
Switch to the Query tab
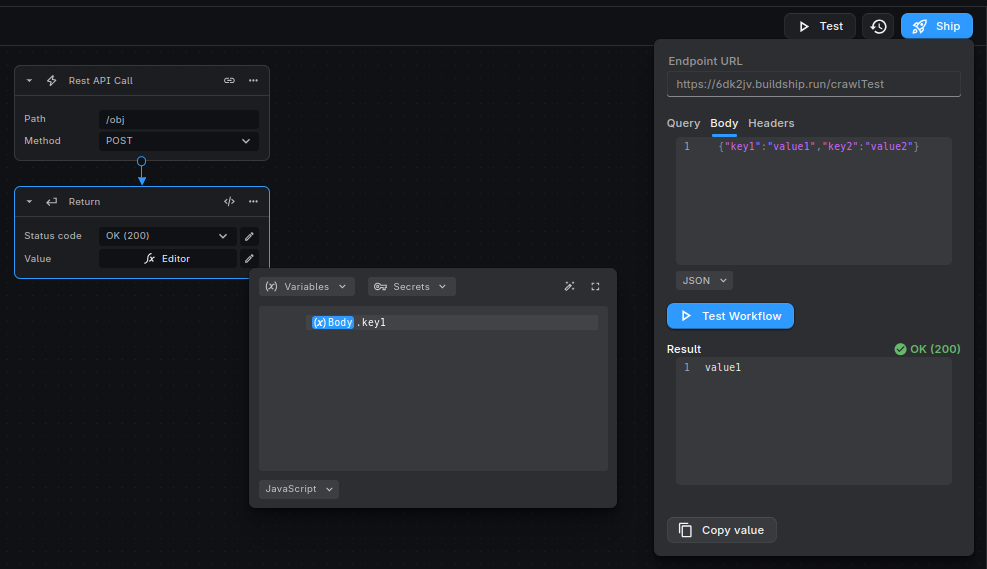coord(683,123)
